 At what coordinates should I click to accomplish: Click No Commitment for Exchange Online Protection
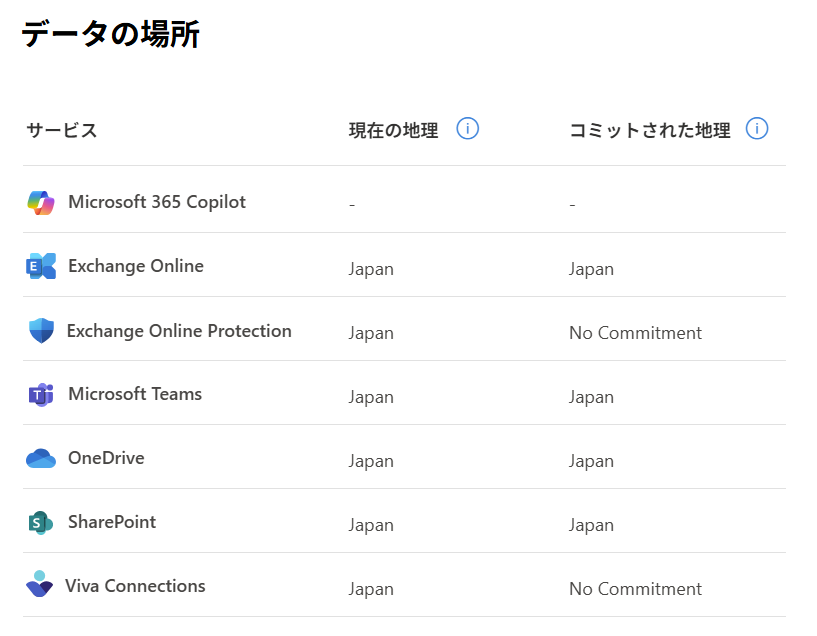635,332
